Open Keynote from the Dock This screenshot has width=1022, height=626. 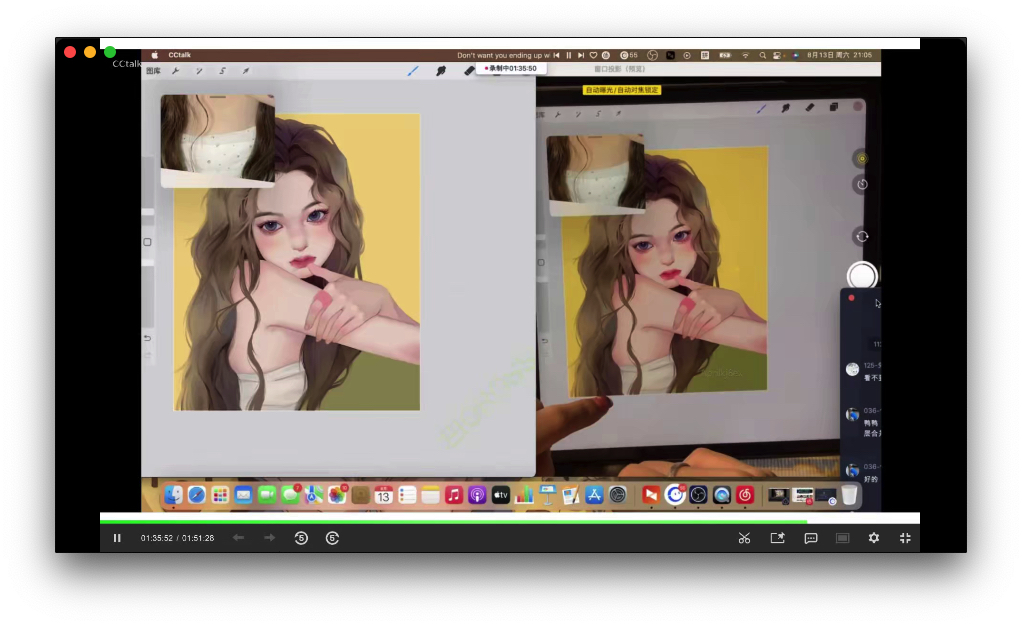548,496
